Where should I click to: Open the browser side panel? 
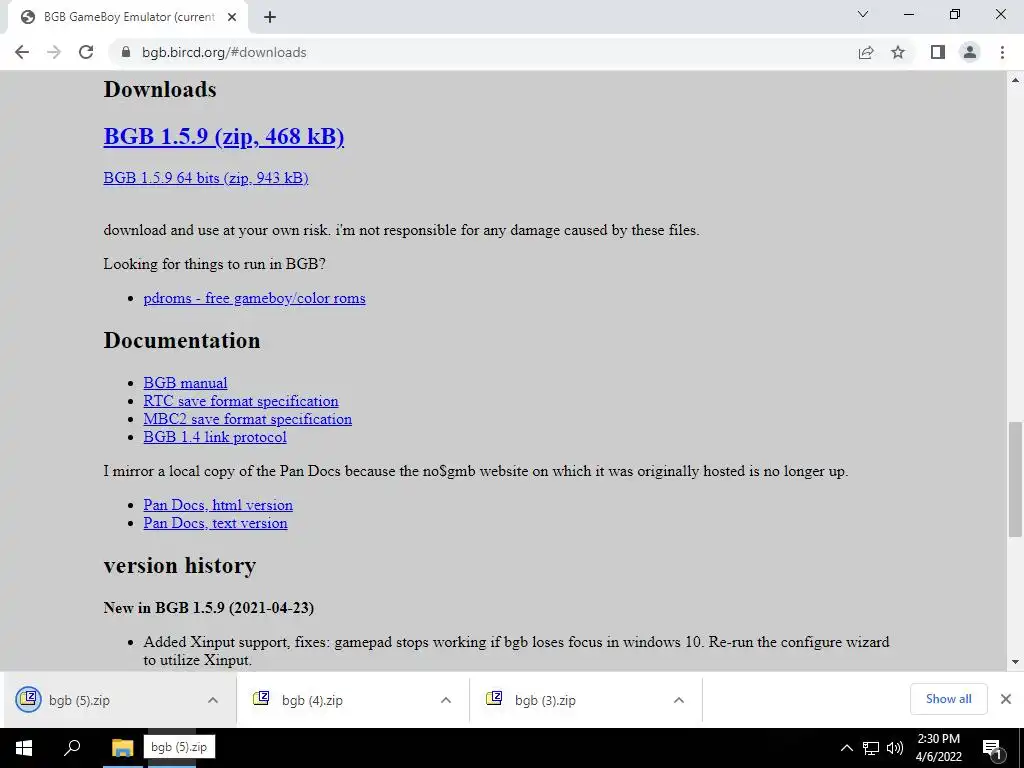tap(938, 52)
